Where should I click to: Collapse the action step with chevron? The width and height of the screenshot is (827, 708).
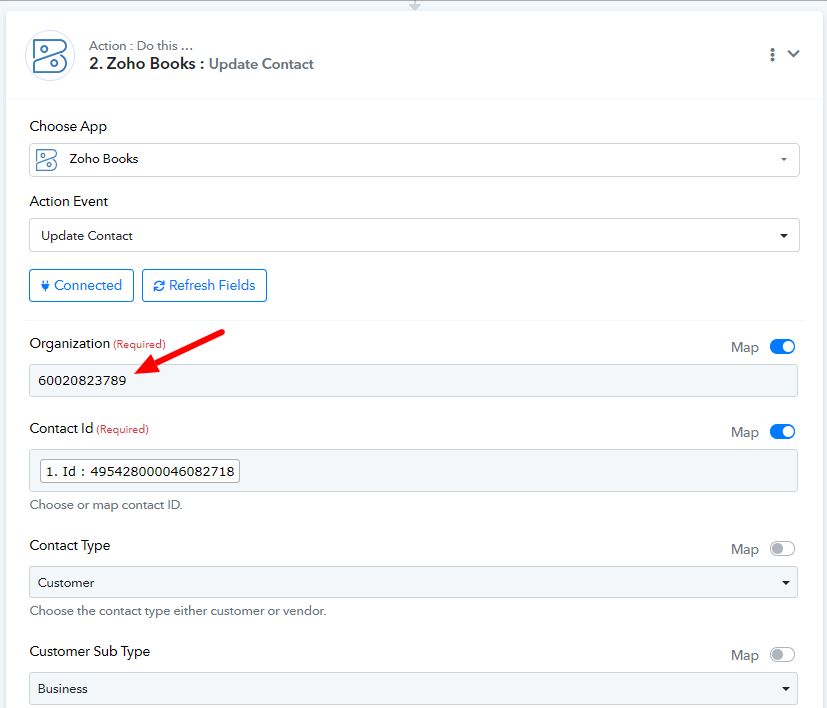(793, 54)
